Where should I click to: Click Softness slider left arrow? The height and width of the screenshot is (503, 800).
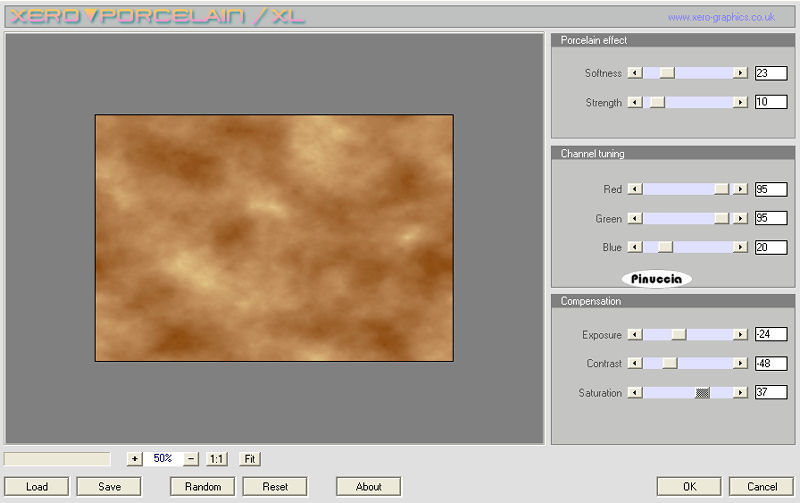coord(635,73)
